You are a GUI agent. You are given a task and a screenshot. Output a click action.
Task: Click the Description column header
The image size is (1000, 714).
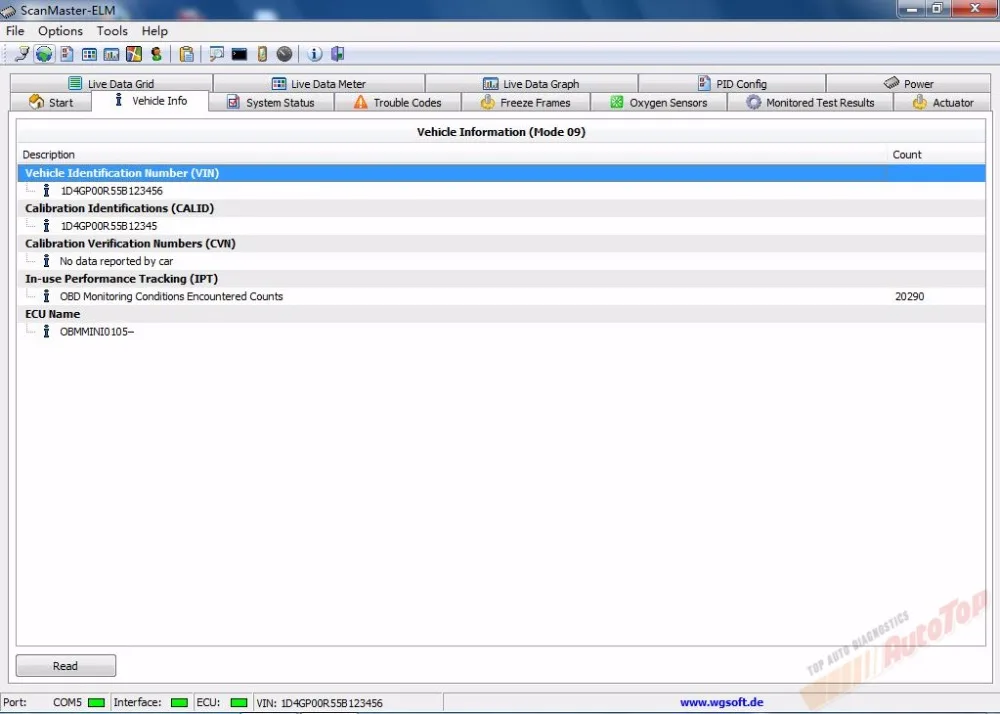pos(452,154)
